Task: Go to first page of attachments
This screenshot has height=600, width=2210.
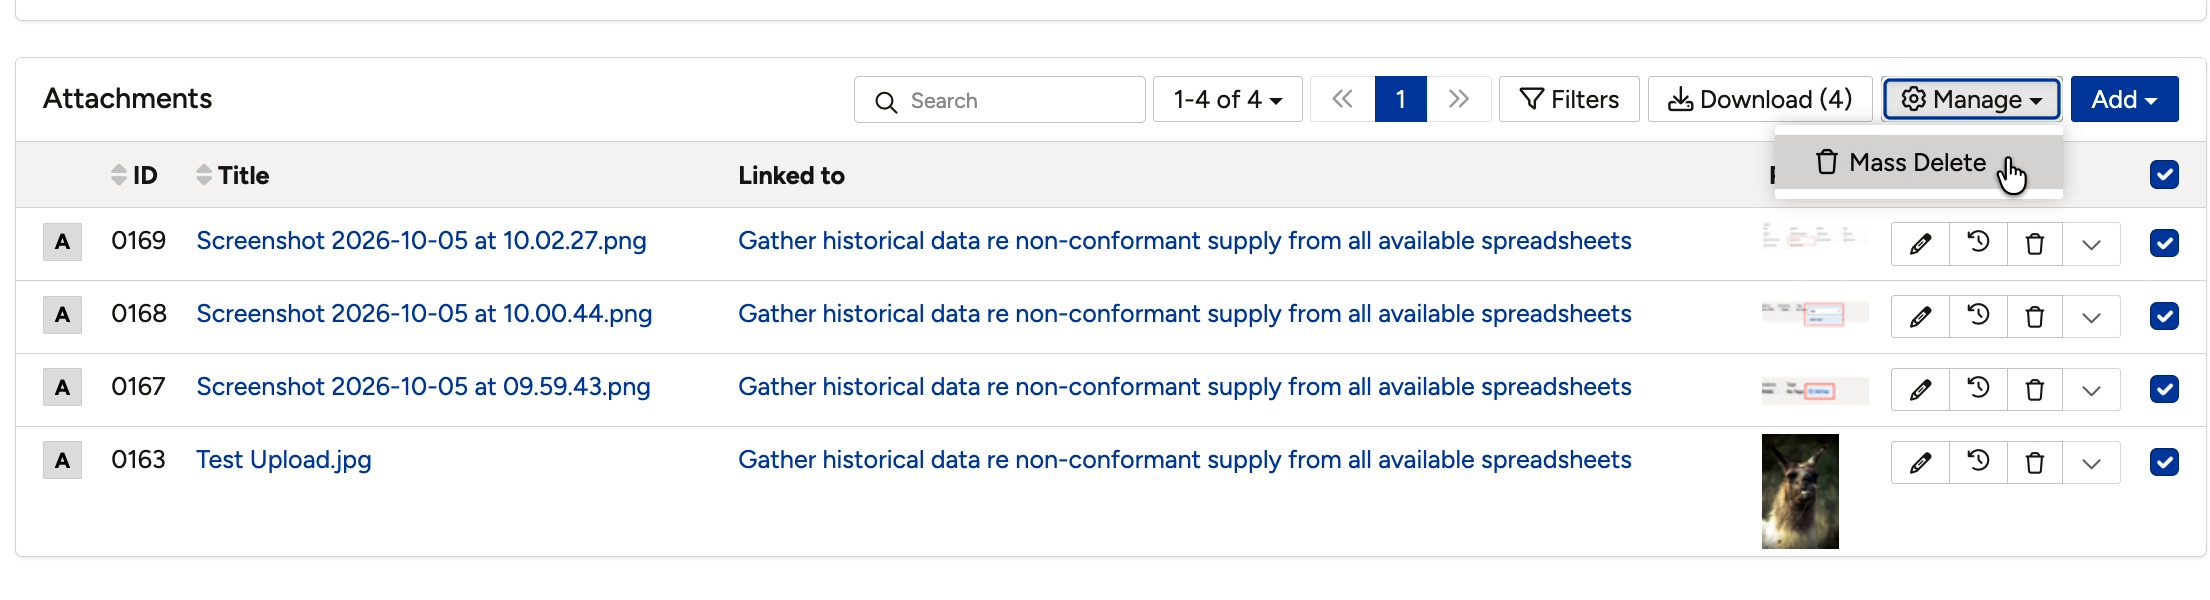Action: [1342, 99]
